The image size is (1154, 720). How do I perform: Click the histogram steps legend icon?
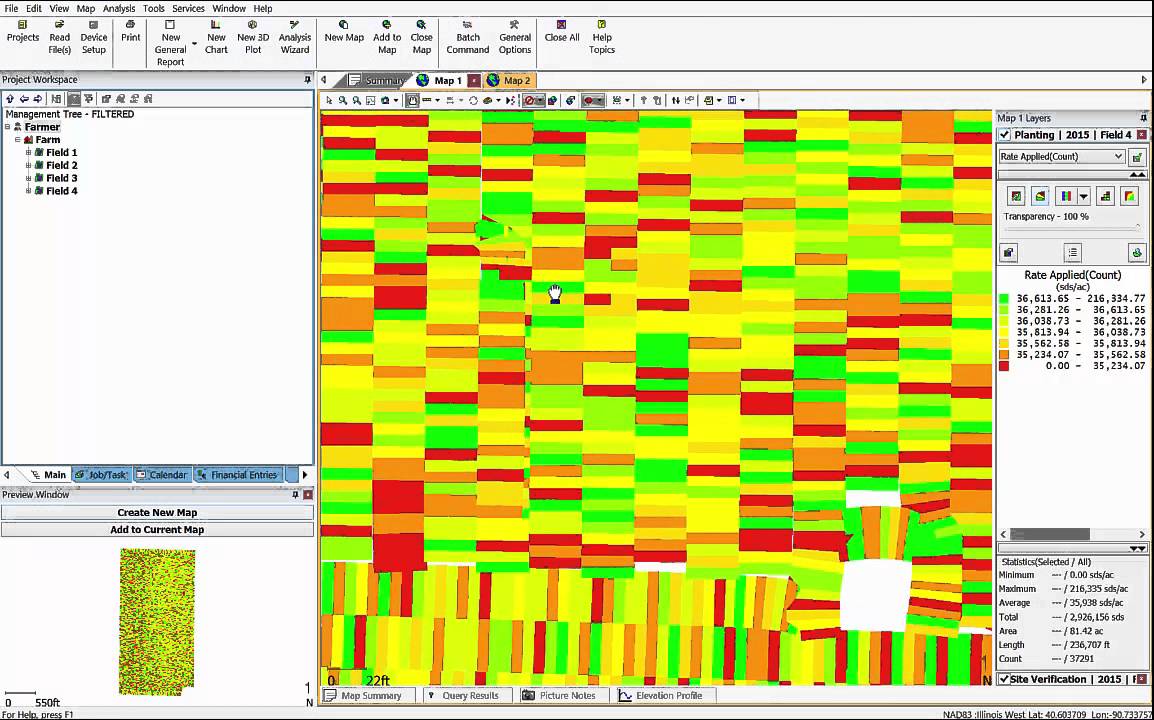tap(1105, 196)
